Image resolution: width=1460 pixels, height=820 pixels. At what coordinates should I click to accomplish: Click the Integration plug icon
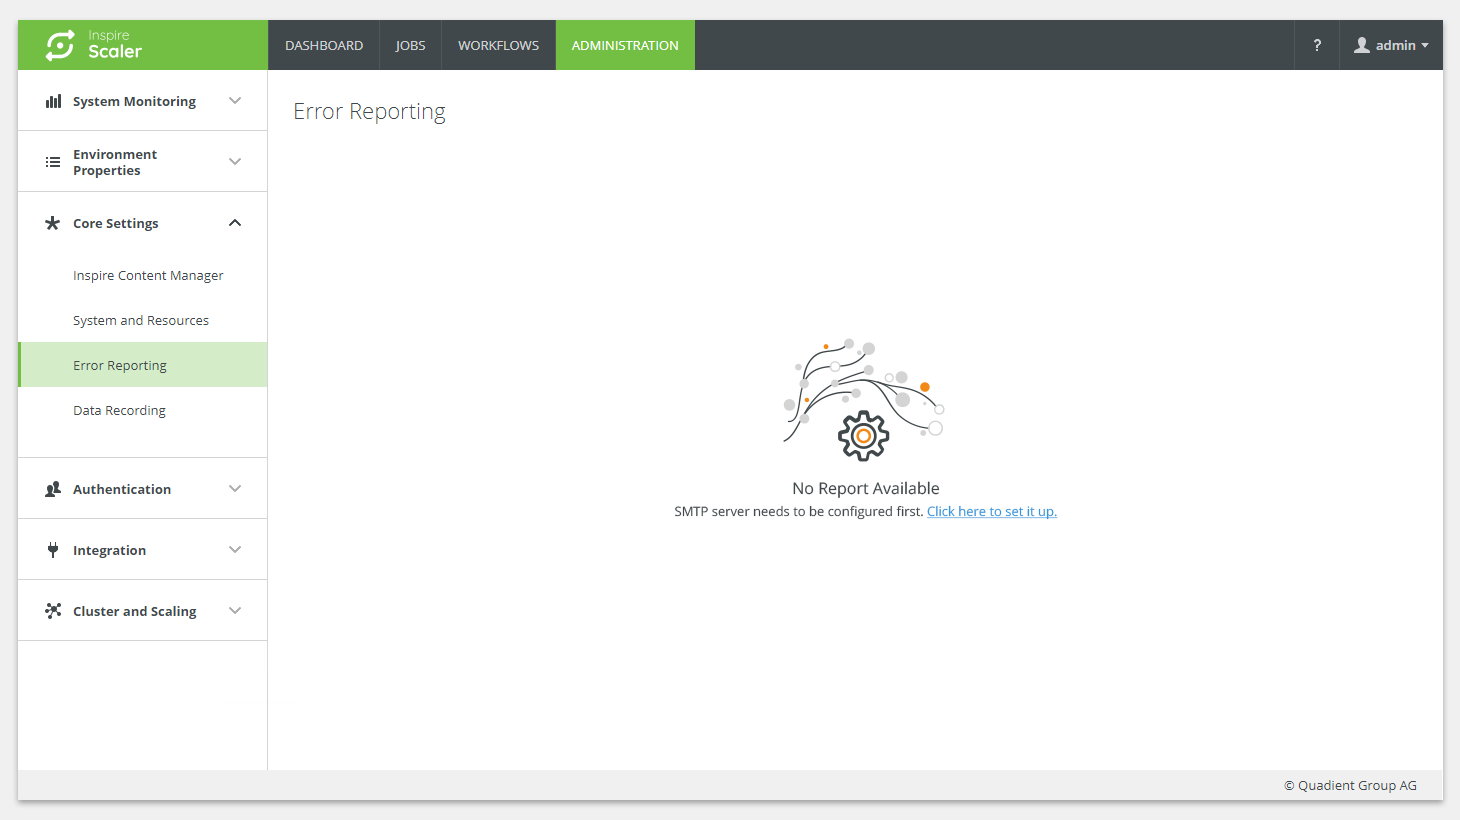[53, 550]
